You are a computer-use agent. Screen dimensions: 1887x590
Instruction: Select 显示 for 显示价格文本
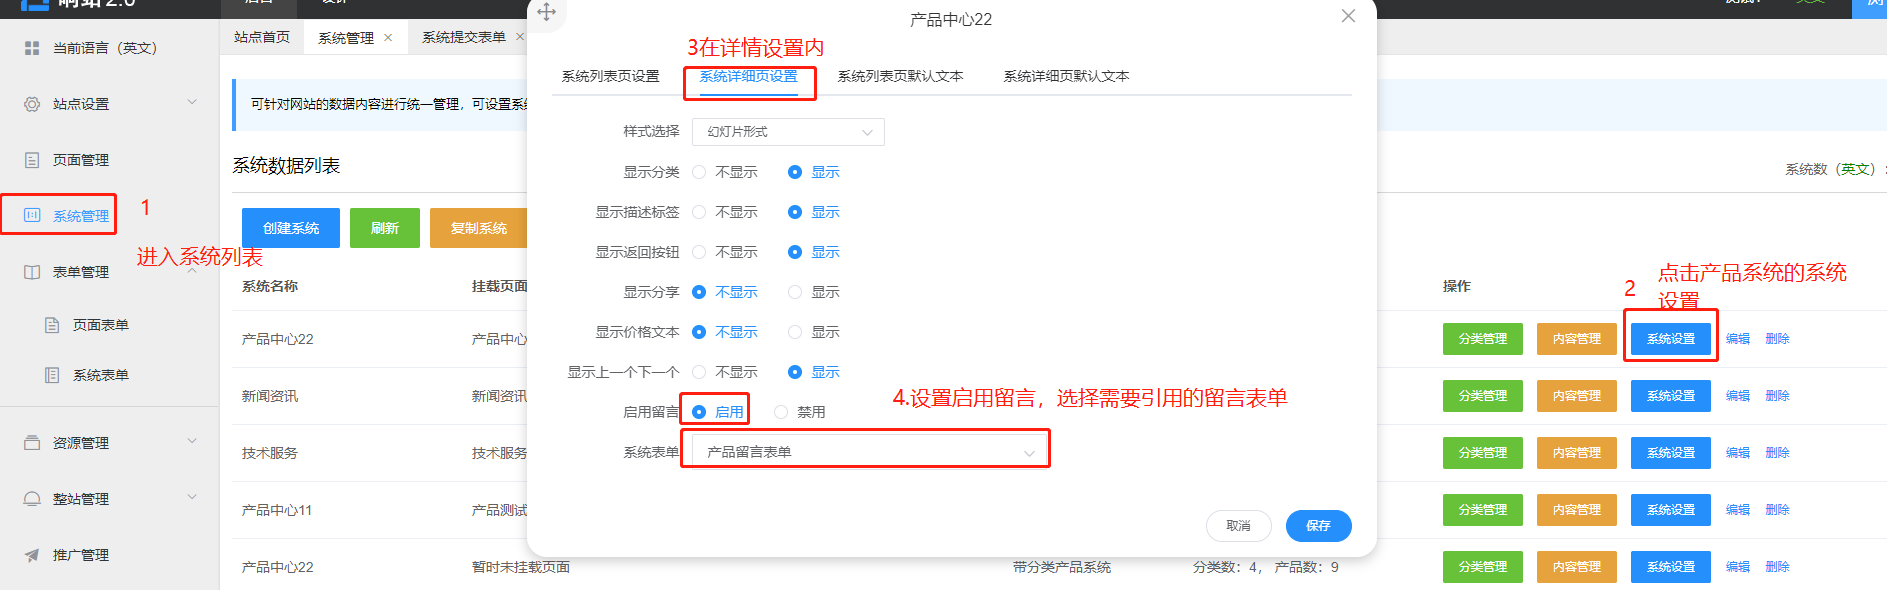click(795, 332)
